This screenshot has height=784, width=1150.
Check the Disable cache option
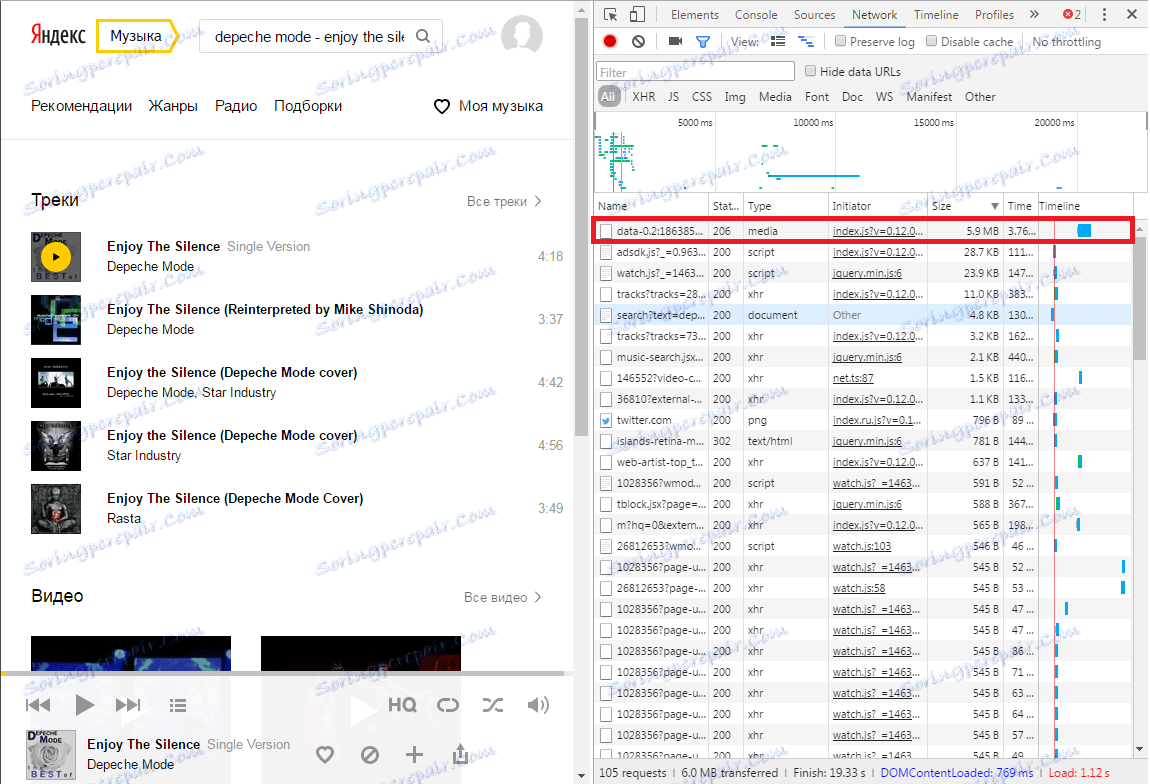pyautogui.click(x=932, y=42)
